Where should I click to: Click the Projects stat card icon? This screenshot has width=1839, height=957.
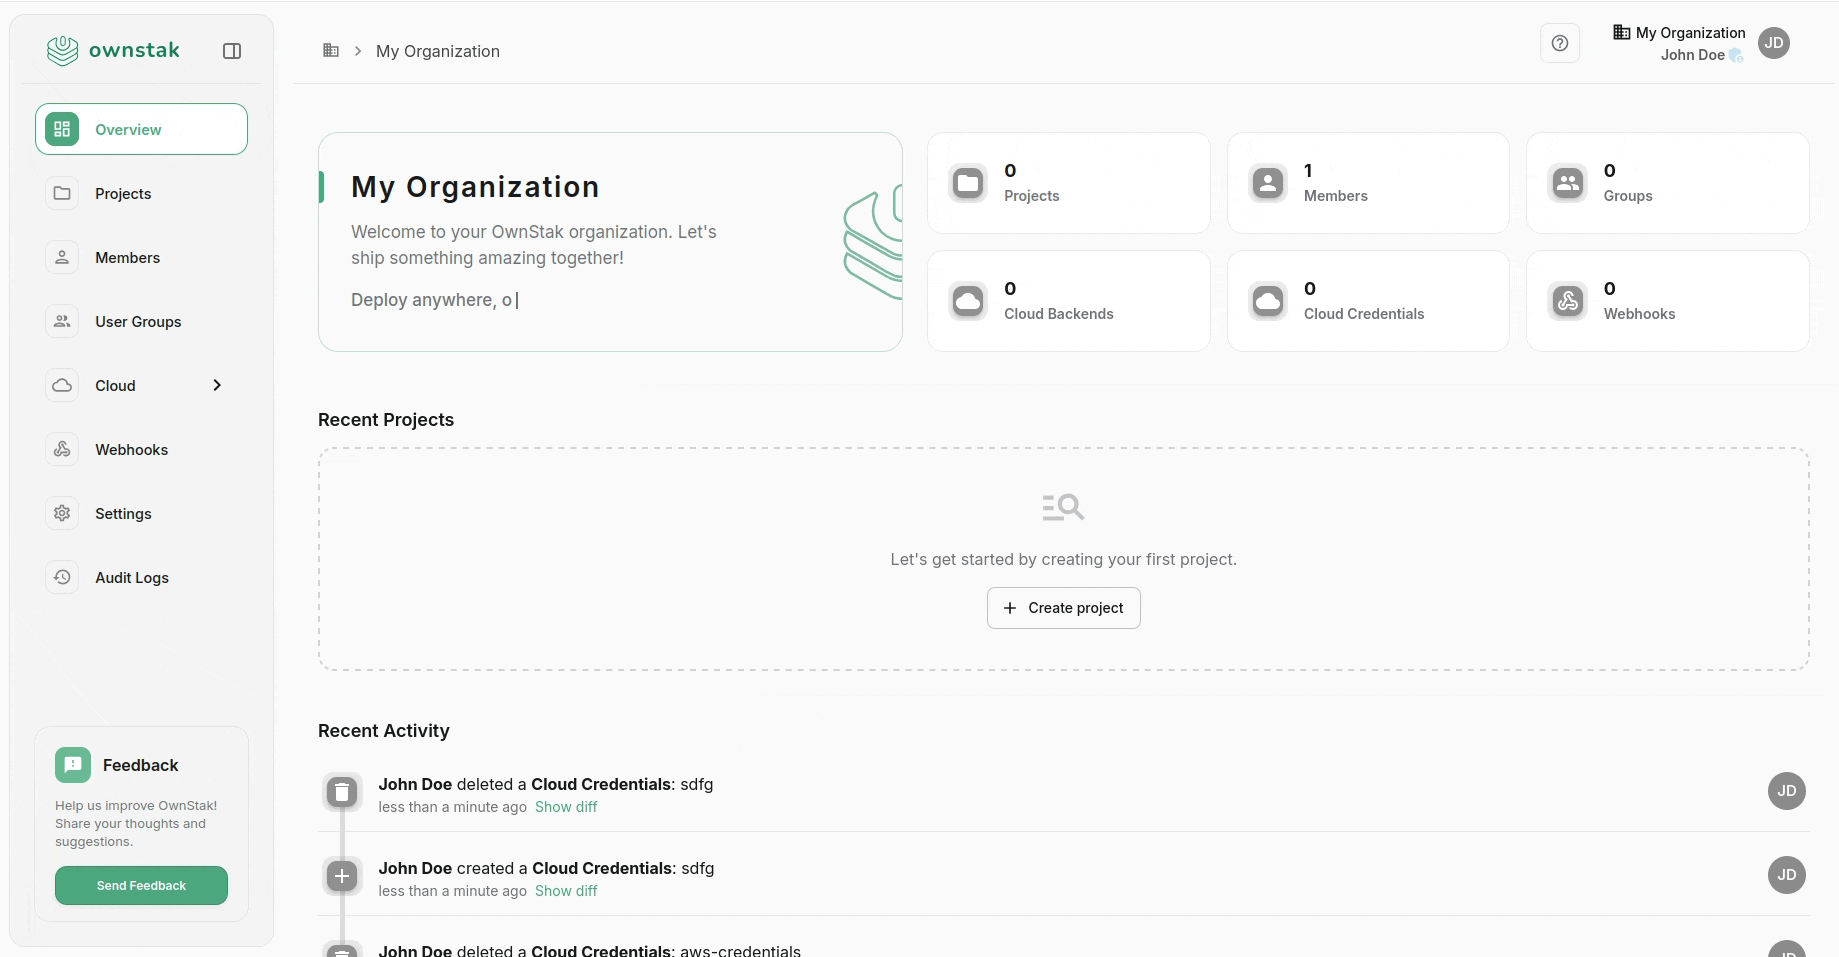[968, 183]
